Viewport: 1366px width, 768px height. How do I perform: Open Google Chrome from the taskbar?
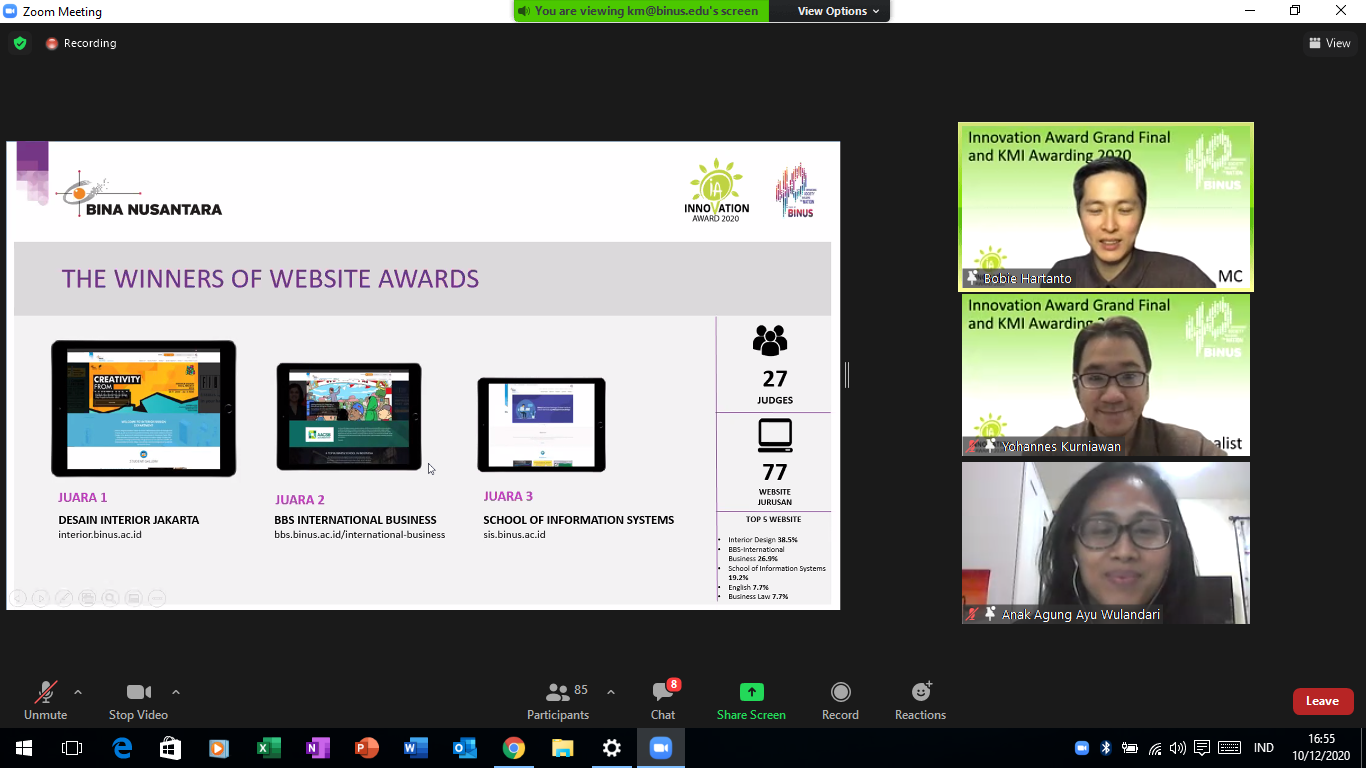(x=514, y=748)
